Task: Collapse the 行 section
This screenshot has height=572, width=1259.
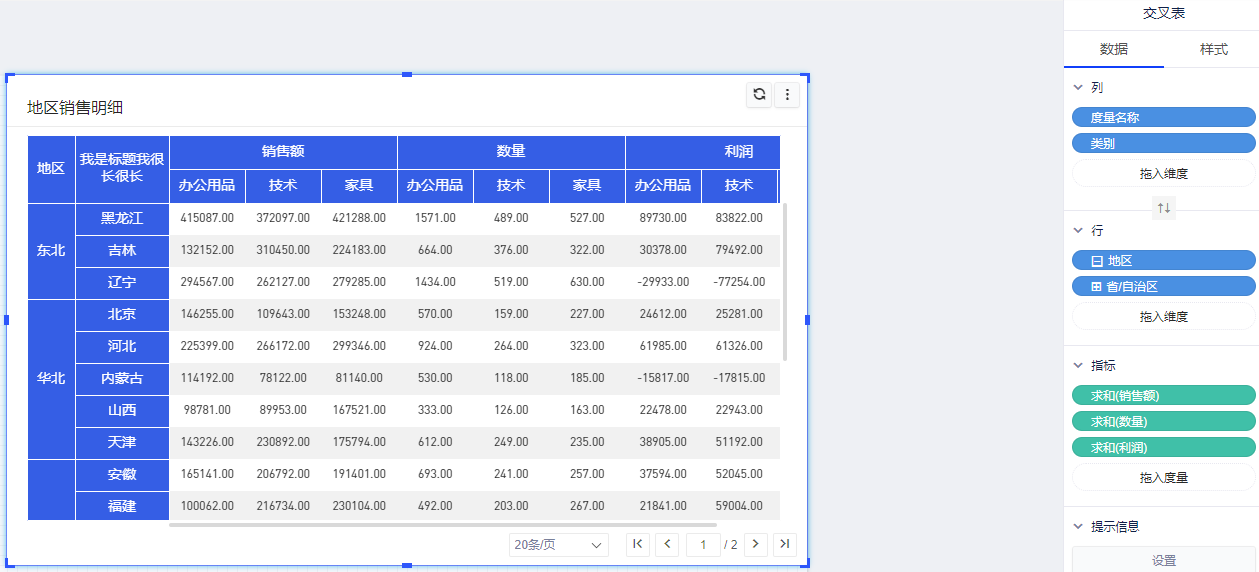Action: click(x=1078, y=231)
